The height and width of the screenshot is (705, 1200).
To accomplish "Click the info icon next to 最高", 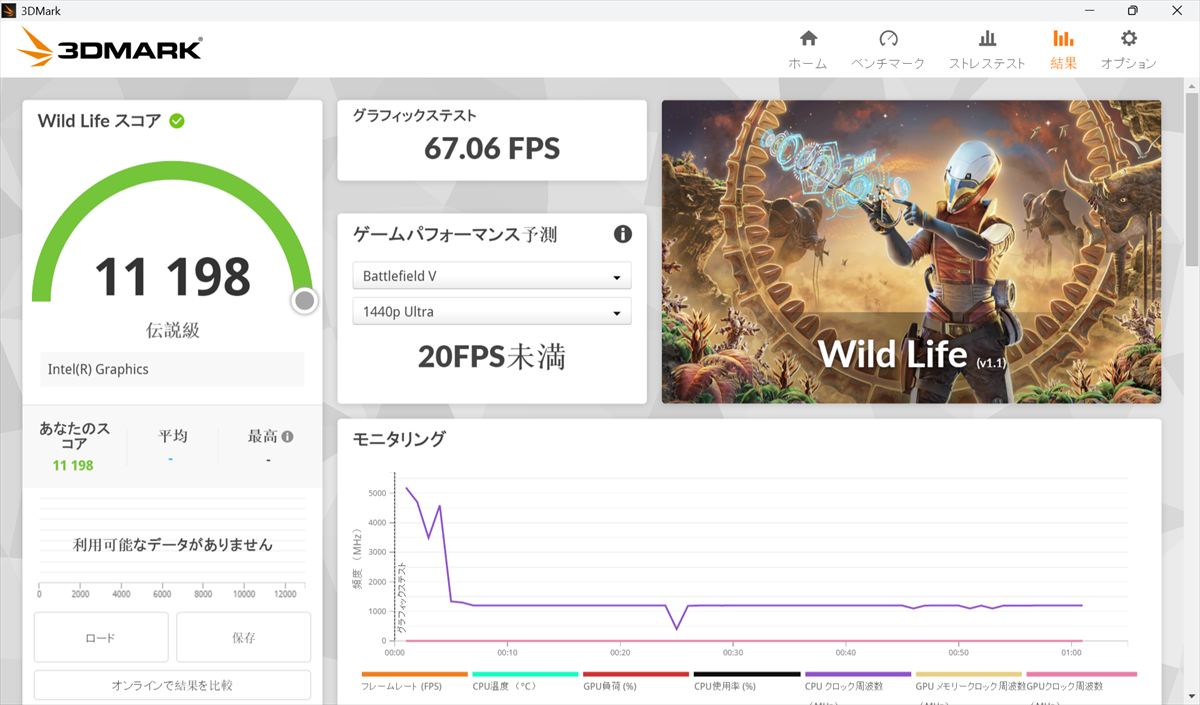I will tap(288, 437).
